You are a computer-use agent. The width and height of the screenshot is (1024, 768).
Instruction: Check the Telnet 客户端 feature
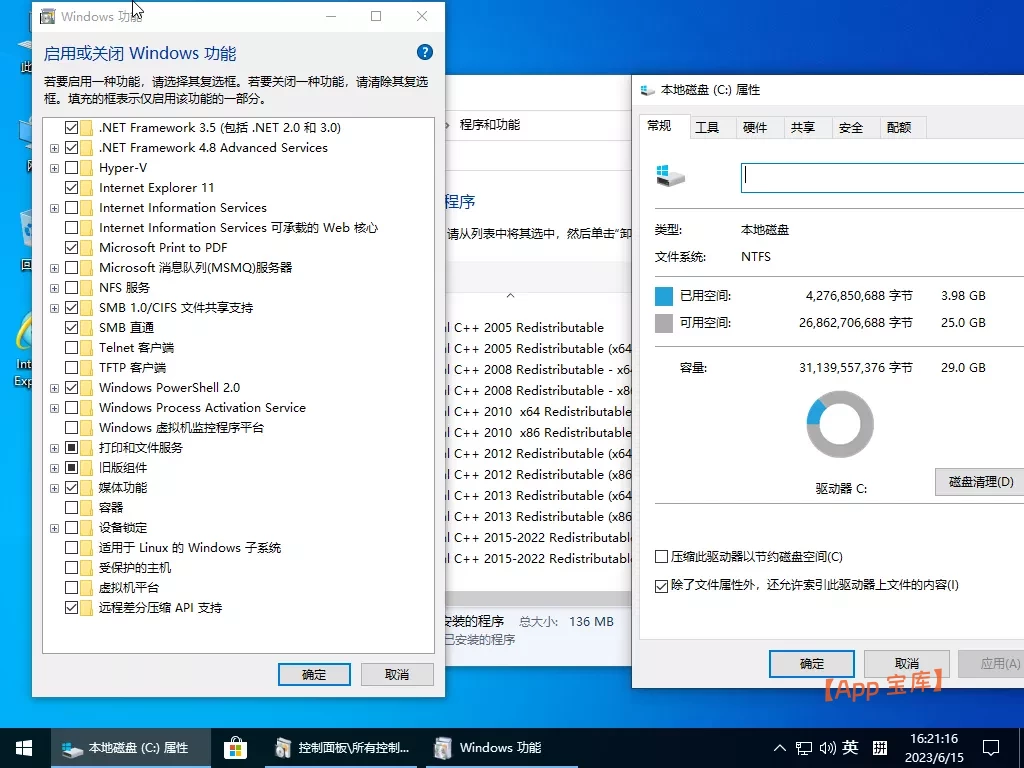tap(71, 347)
